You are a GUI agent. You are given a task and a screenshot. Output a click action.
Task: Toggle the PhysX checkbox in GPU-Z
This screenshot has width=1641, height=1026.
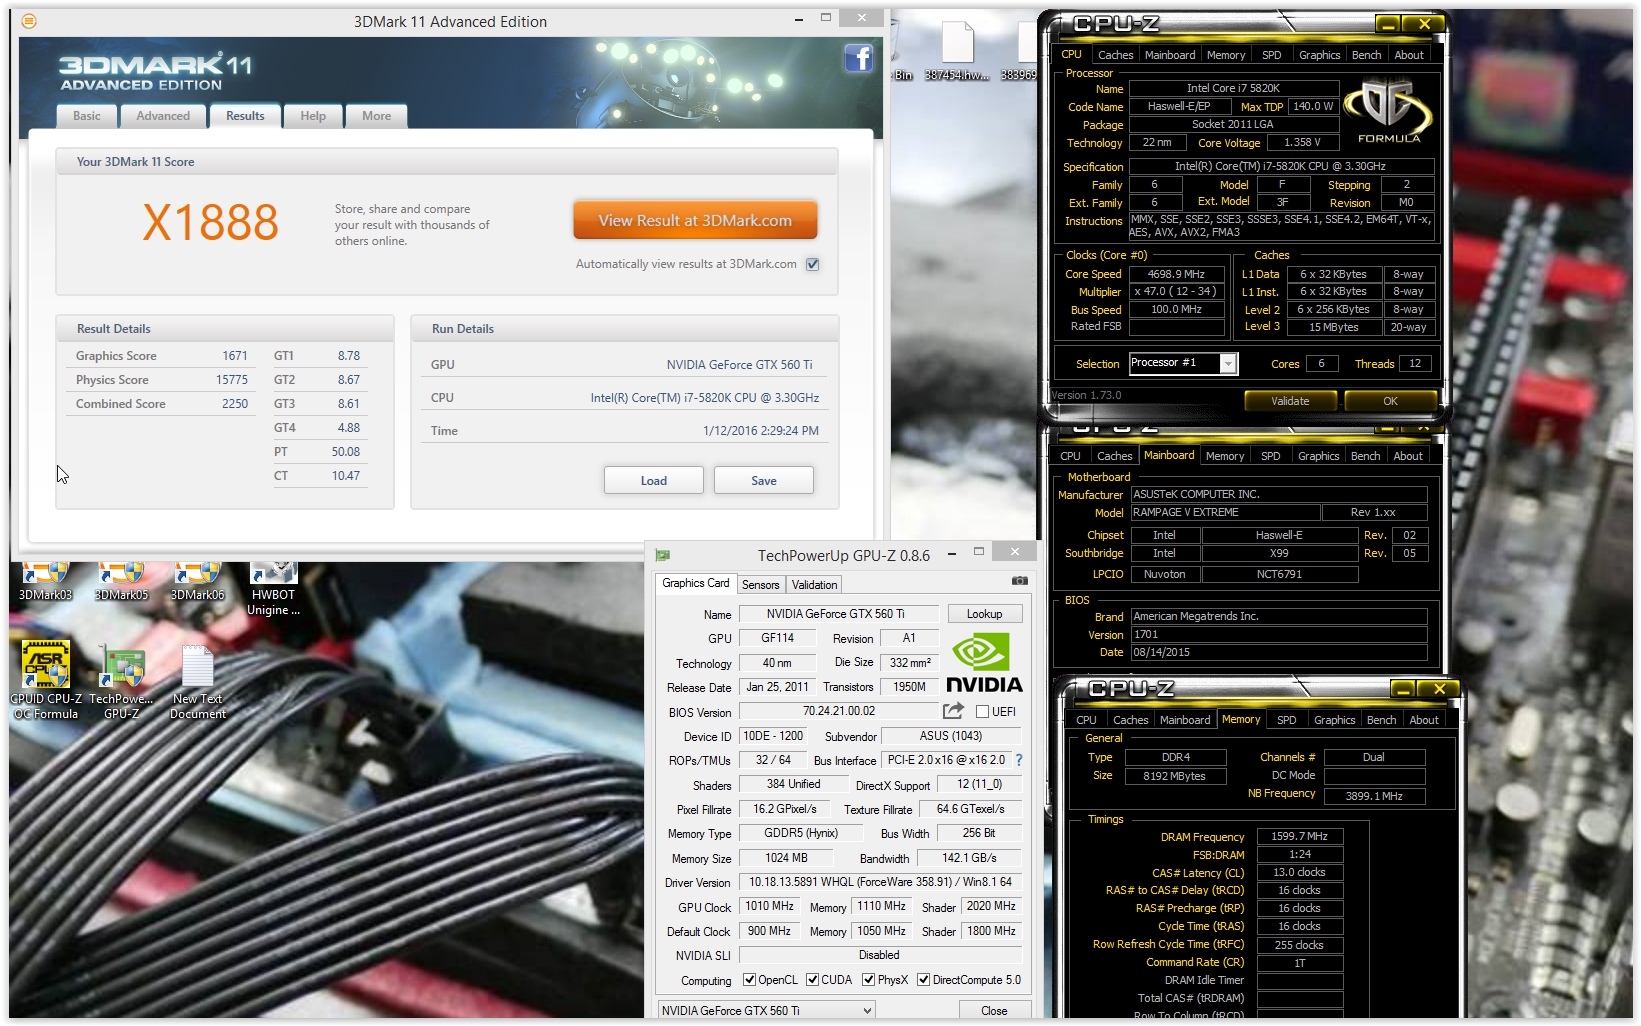coord(868,980)
